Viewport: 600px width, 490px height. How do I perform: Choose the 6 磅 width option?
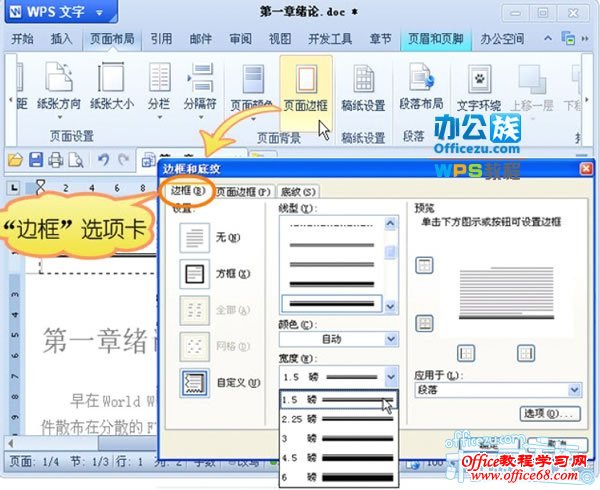pyautogui.click(x=339, y=477)
